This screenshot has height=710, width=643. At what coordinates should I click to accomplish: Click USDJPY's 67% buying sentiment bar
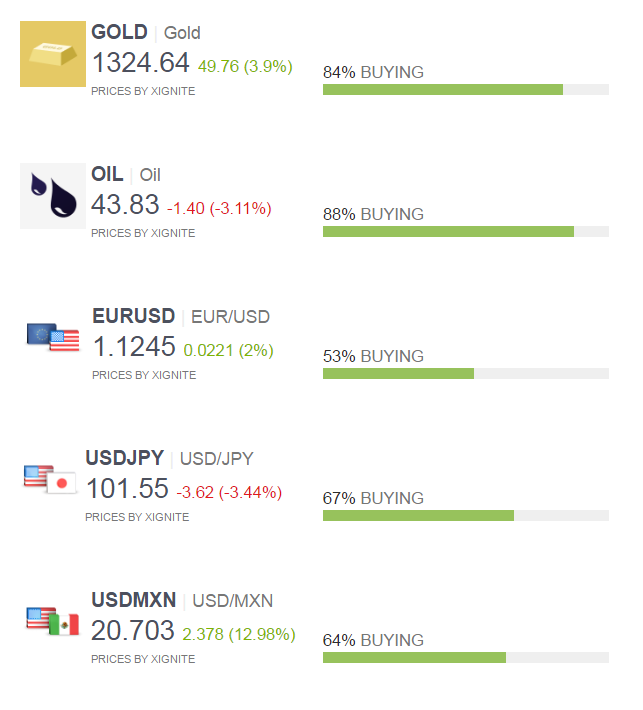[x=465, y=515]
